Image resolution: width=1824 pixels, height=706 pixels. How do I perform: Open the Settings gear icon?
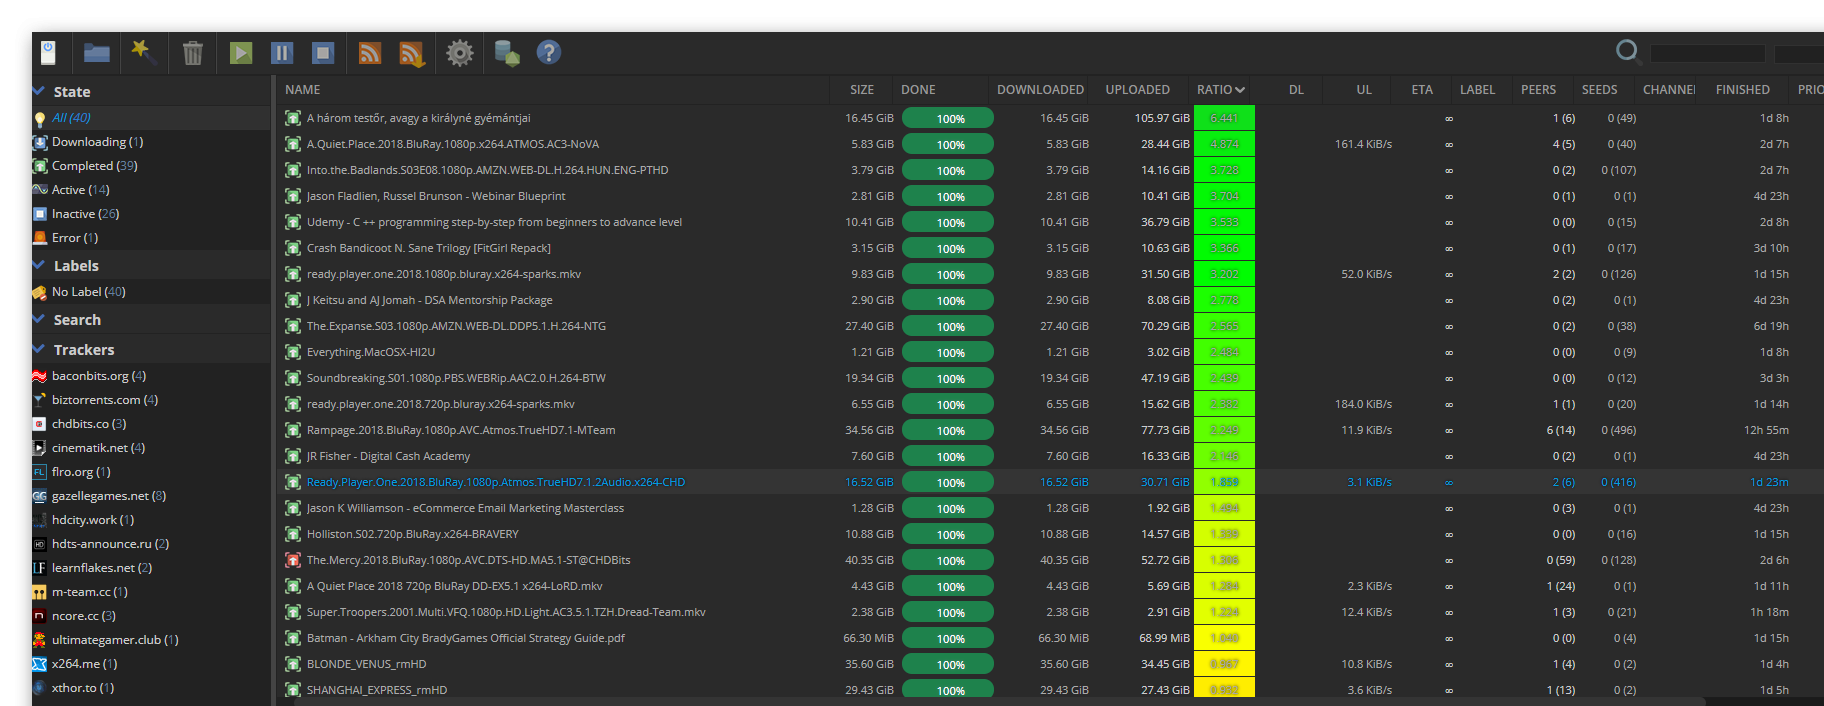click(460, 53)
